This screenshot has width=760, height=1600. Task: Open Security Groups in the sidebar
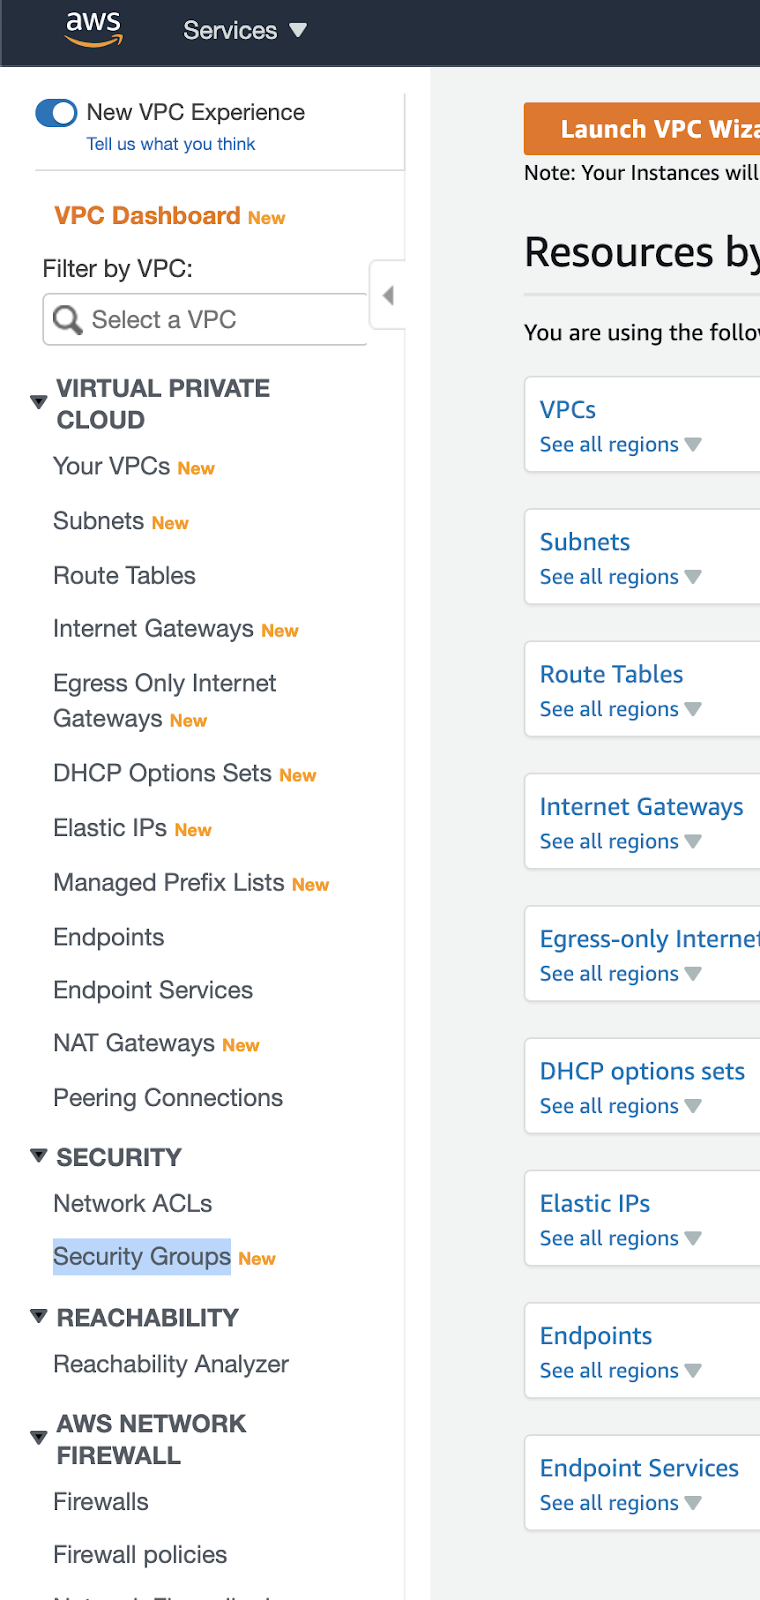click(142, 1257)
